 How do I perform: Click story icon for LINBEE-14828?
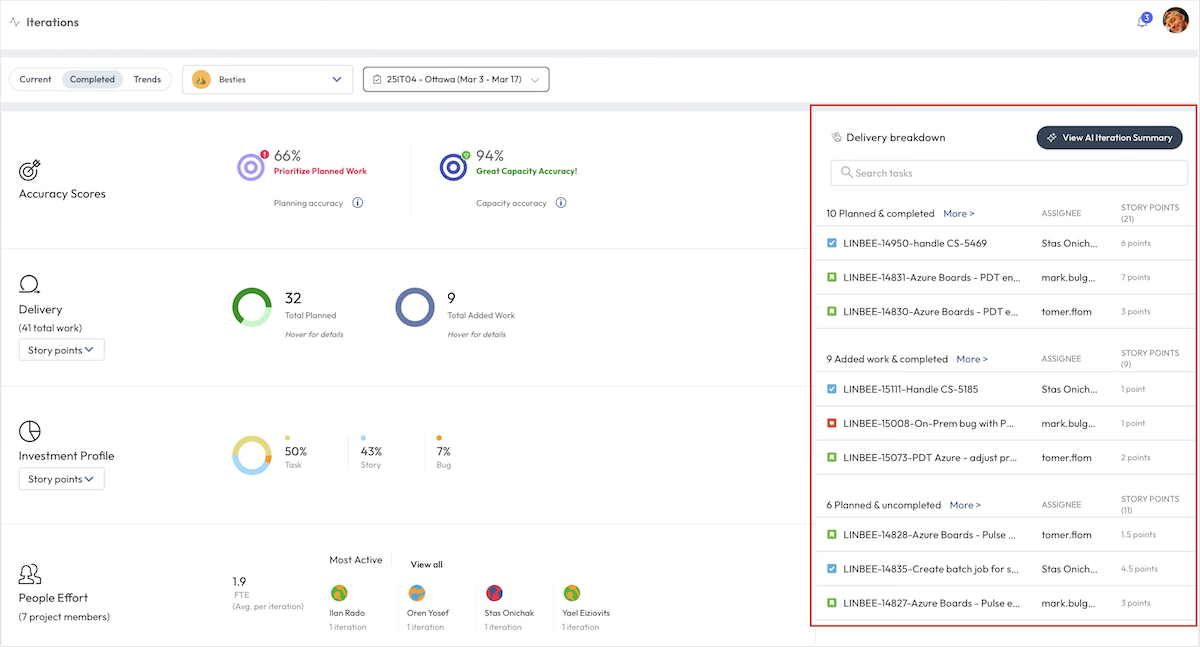(832, 535)
